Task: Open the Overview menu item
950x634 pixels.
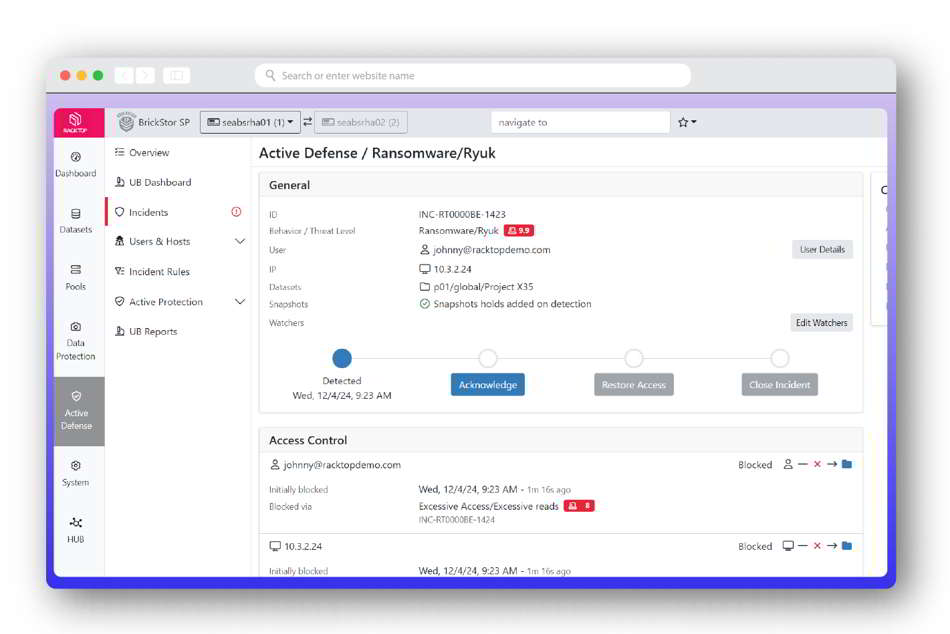Action: 142,153
